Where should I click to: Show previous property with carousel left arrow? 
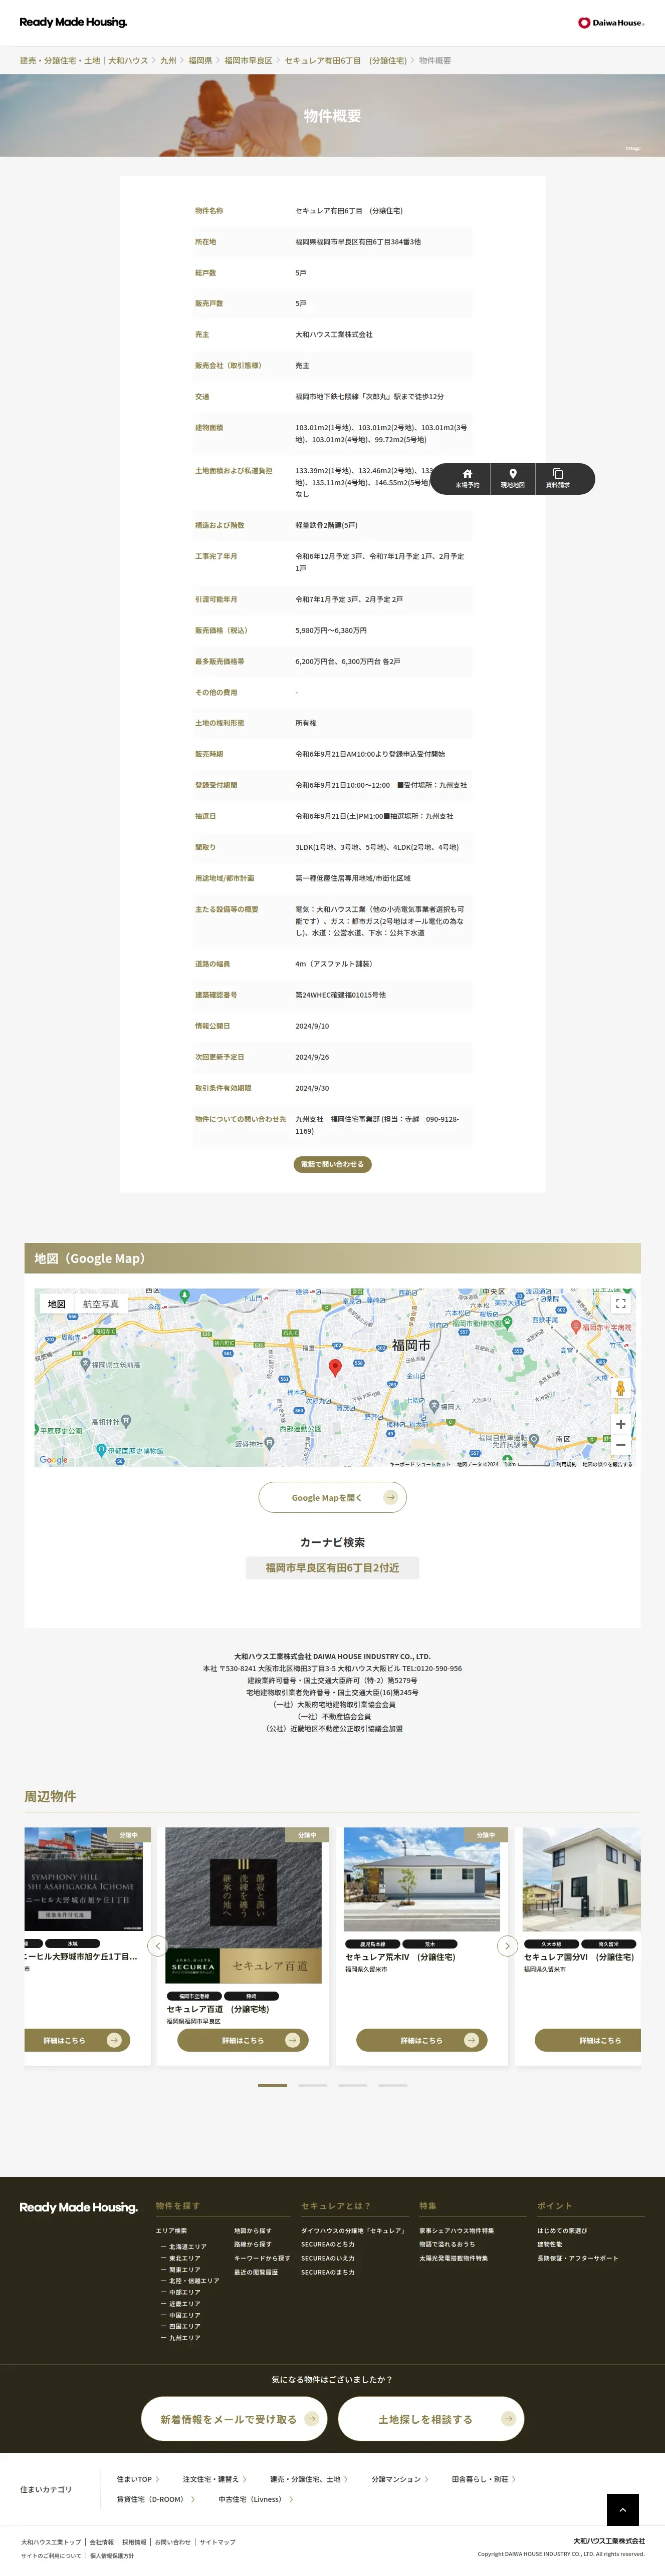point(157,1946)
